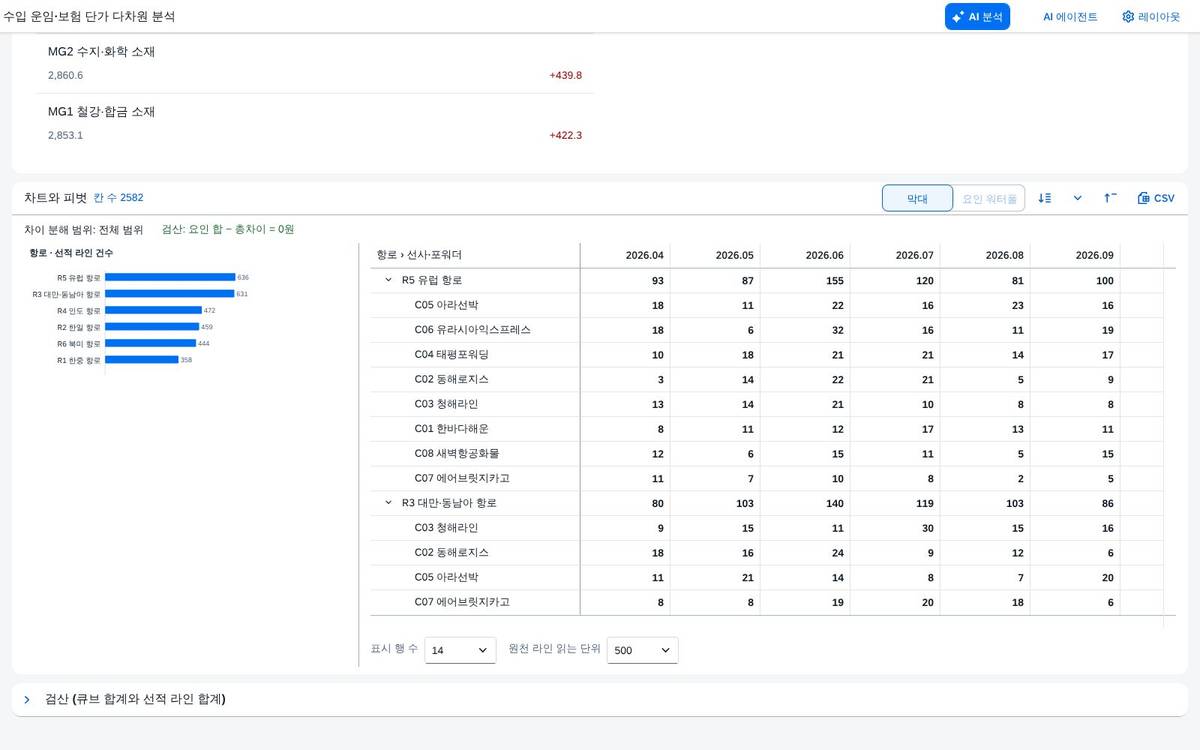Click the collapse-up arrow icon
The height and width of the screenshot is (750, 1200).
click(x=1110, y=198)
